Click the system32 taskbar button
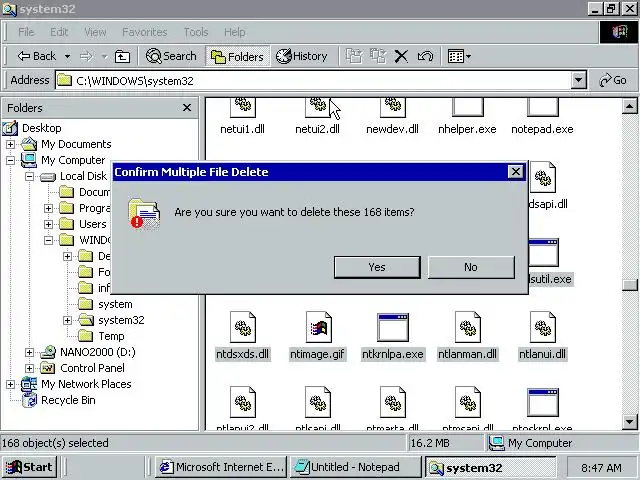This screenshot has height=480, width=640. coord(490,467)
